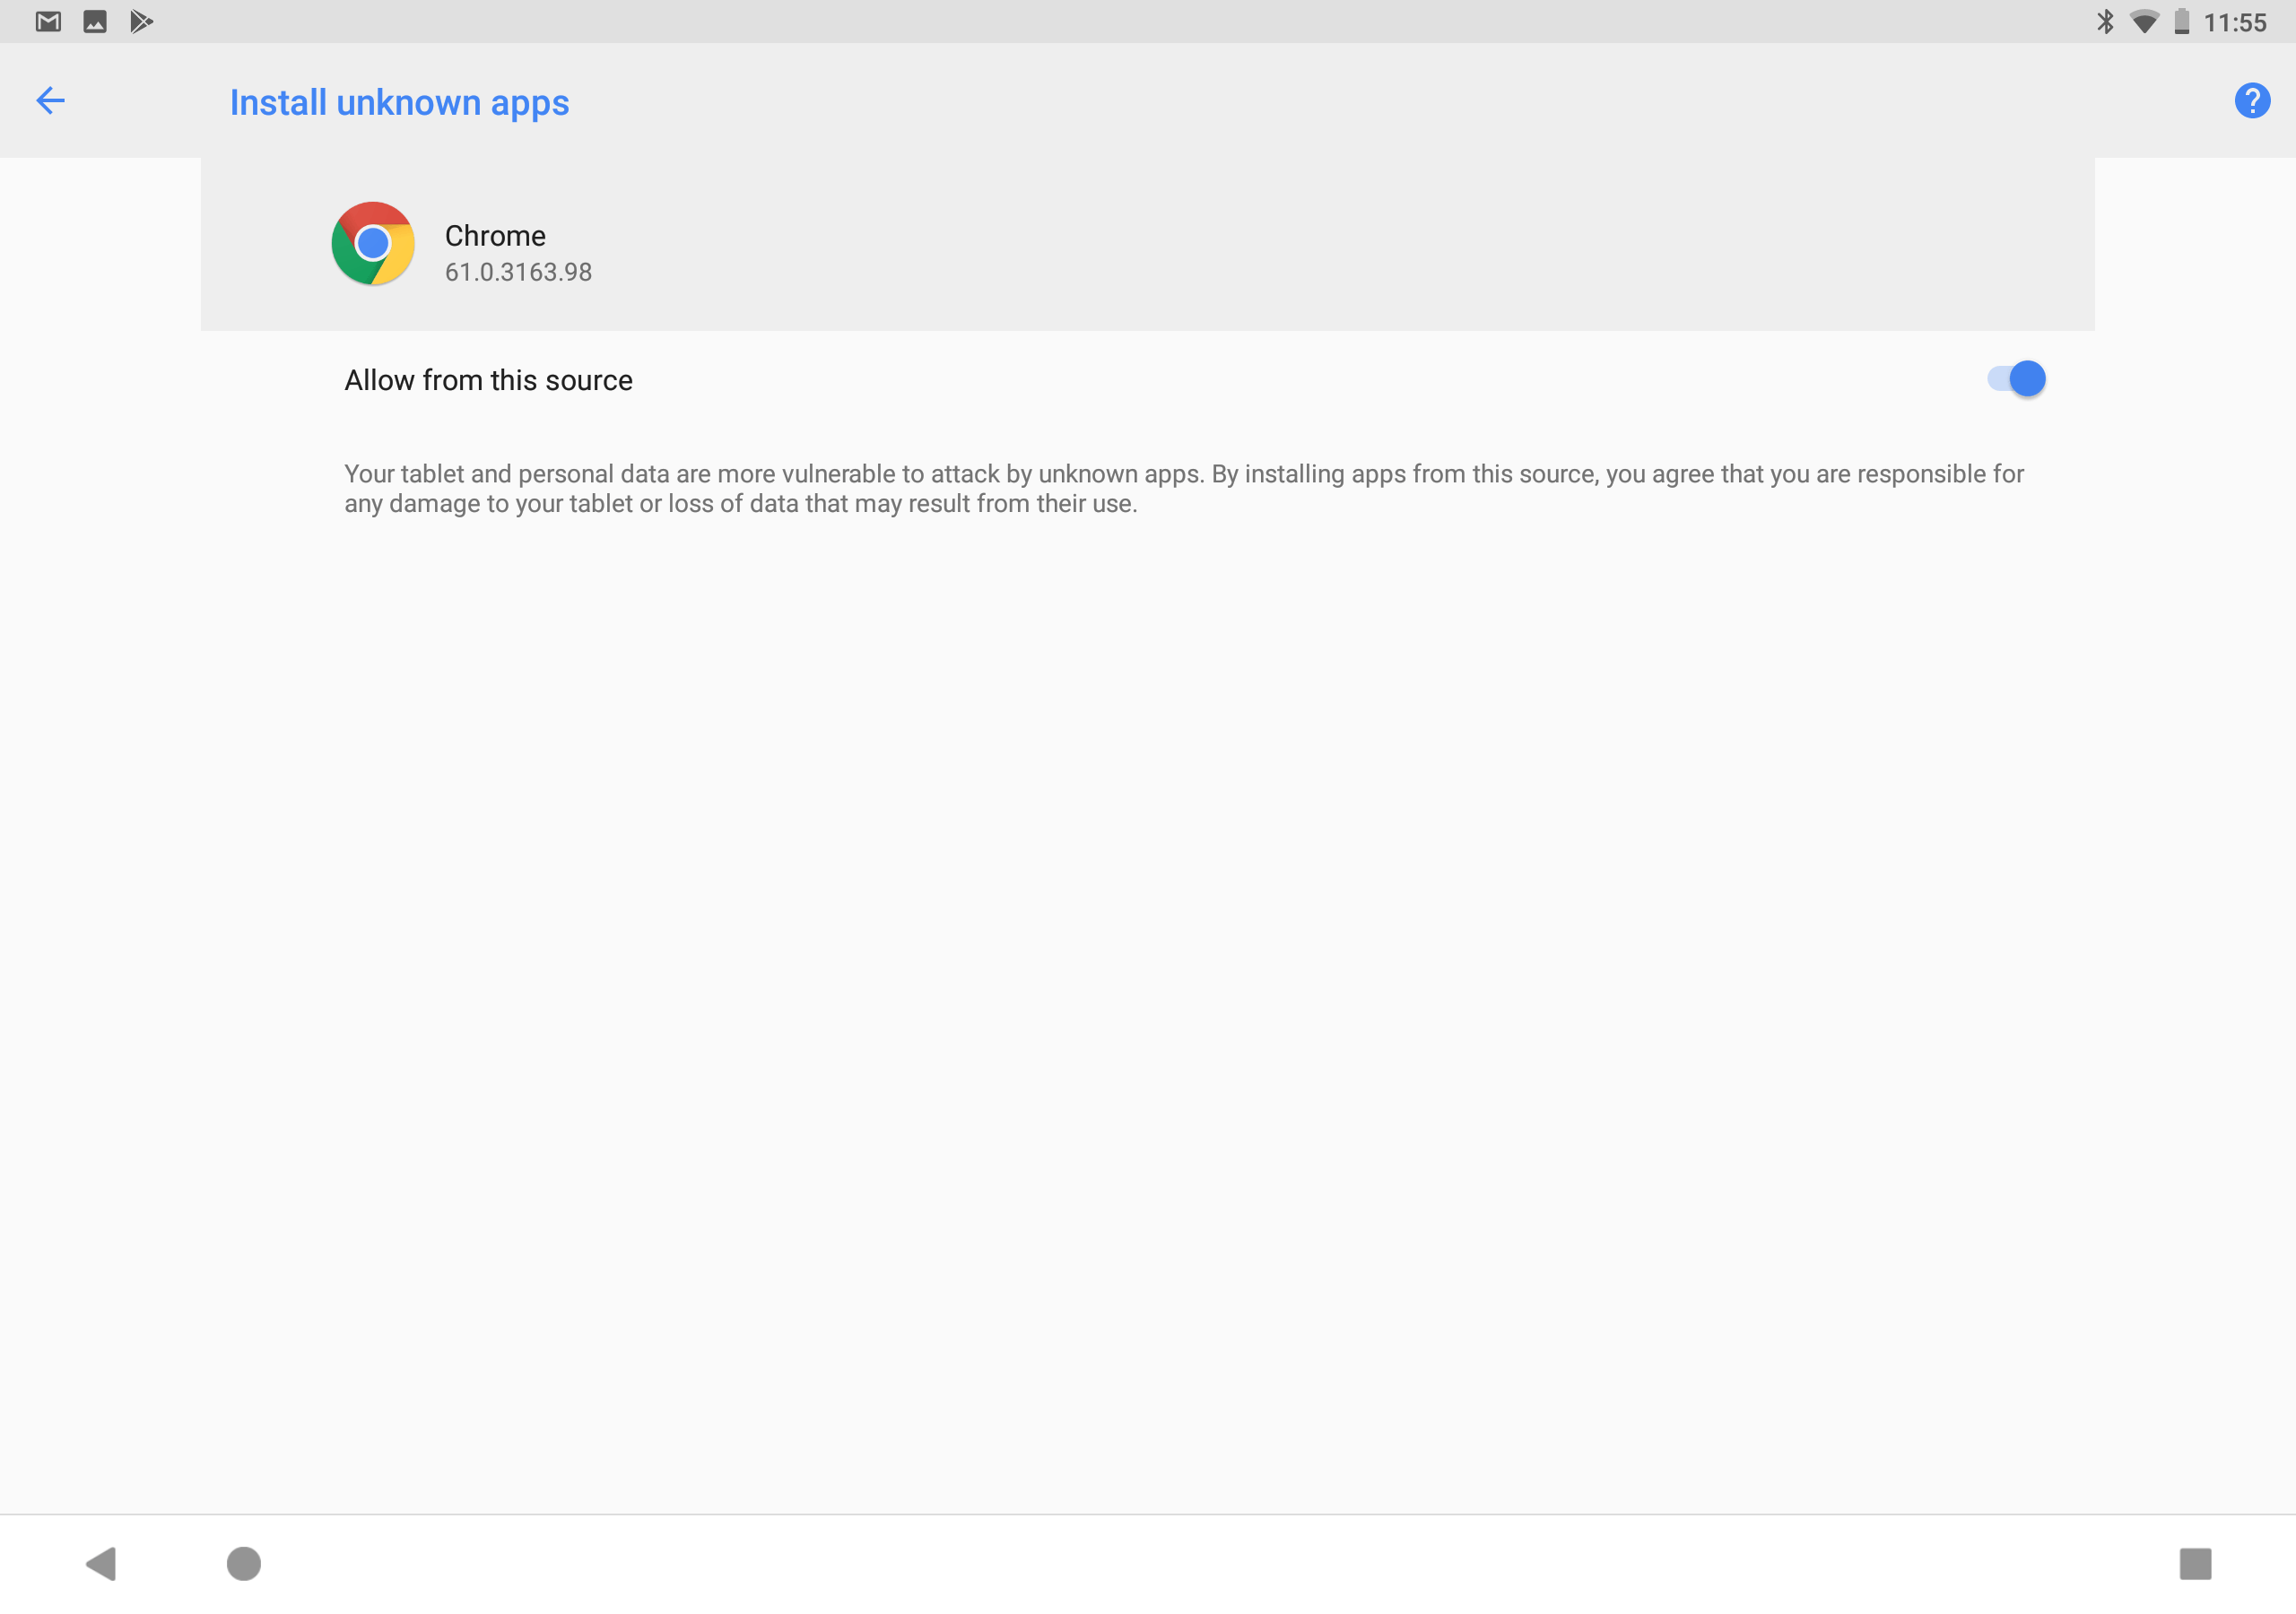
Task: Tap the image notification icon
Action: click(95, 21)
